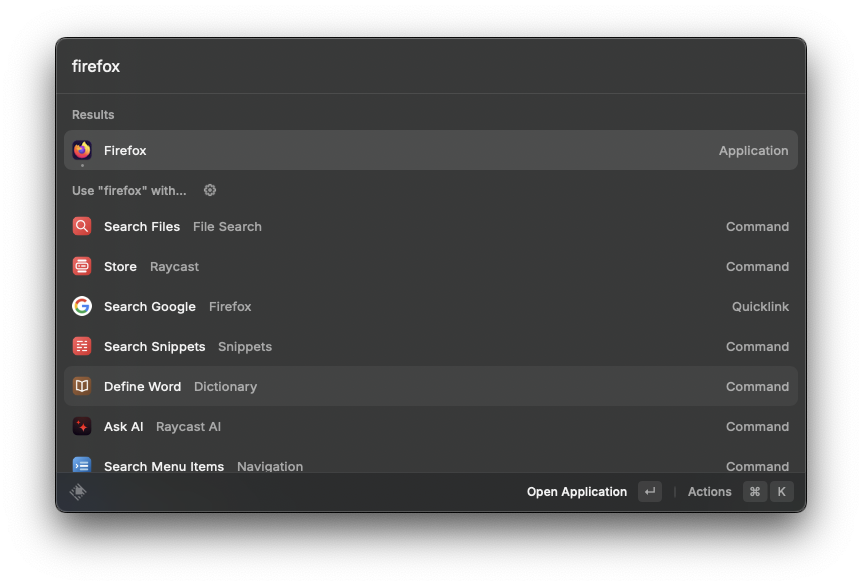The height and width of the screenshot is (586, 862).
Task: Click the Google logo icon
Action: (82, 306)
